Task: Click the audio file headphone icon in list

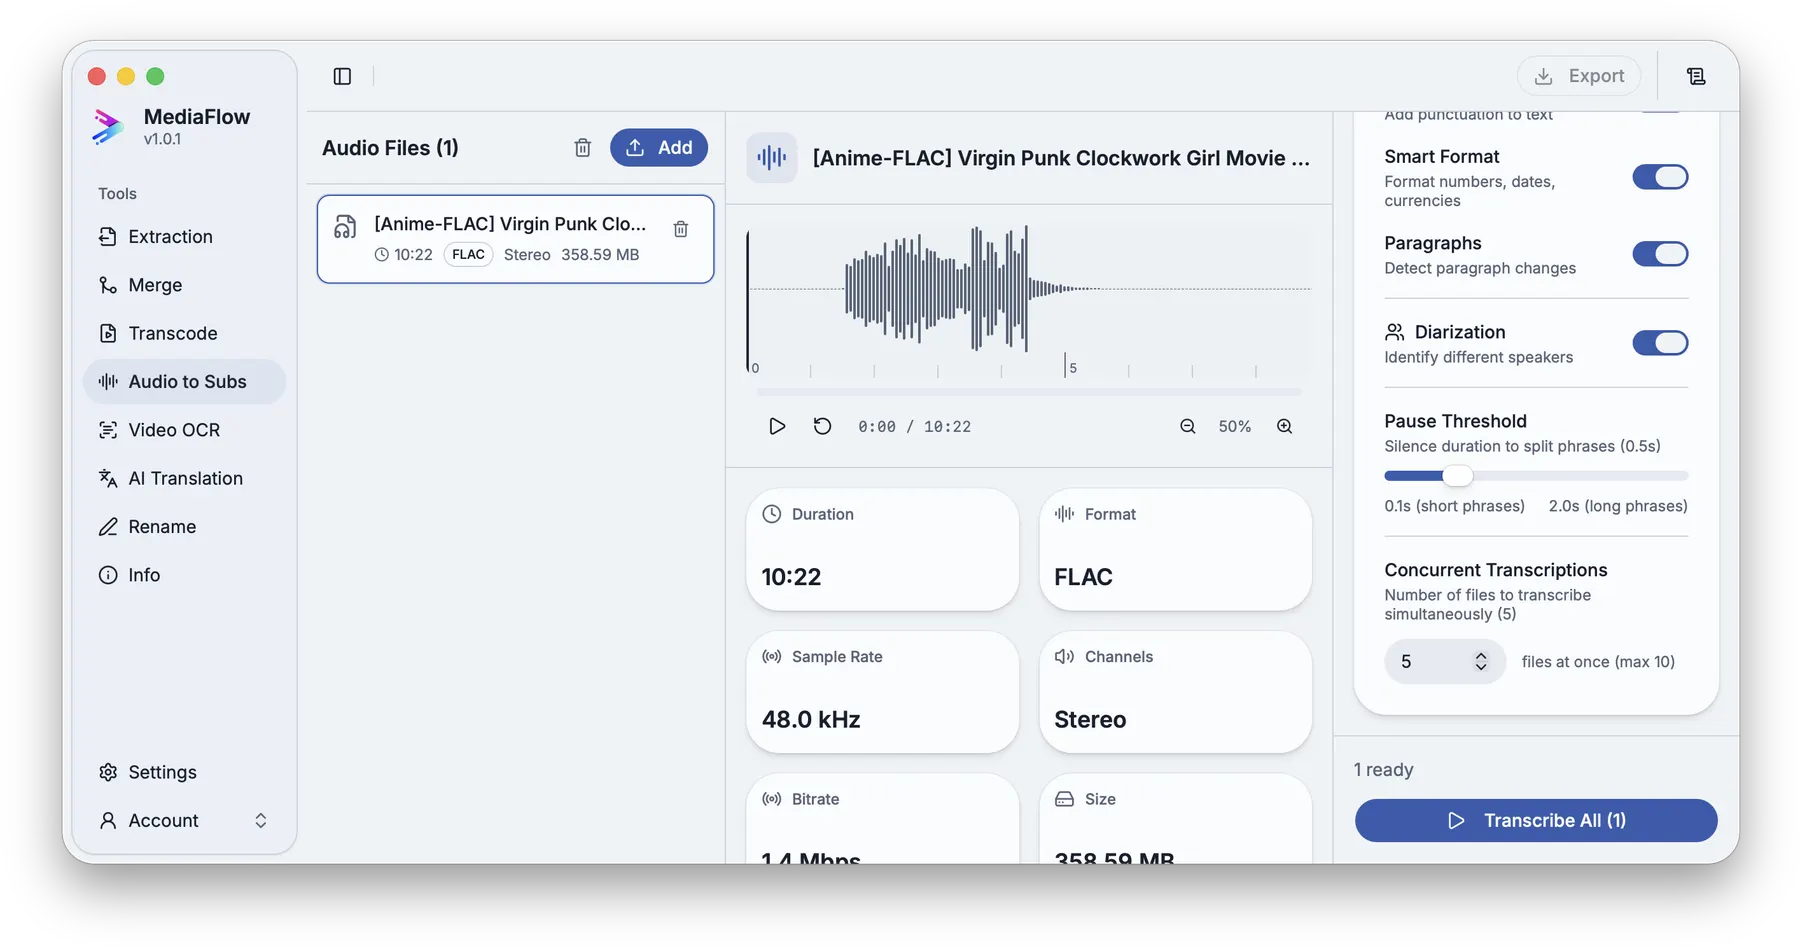Action: coord(345,227)
